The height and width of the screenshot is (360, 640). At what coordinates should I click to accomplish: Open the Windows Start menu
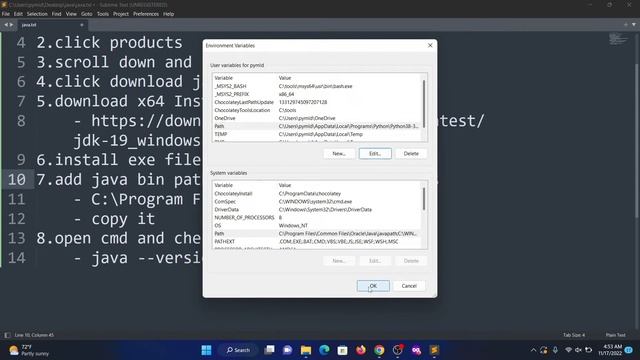tap(207, 350)
